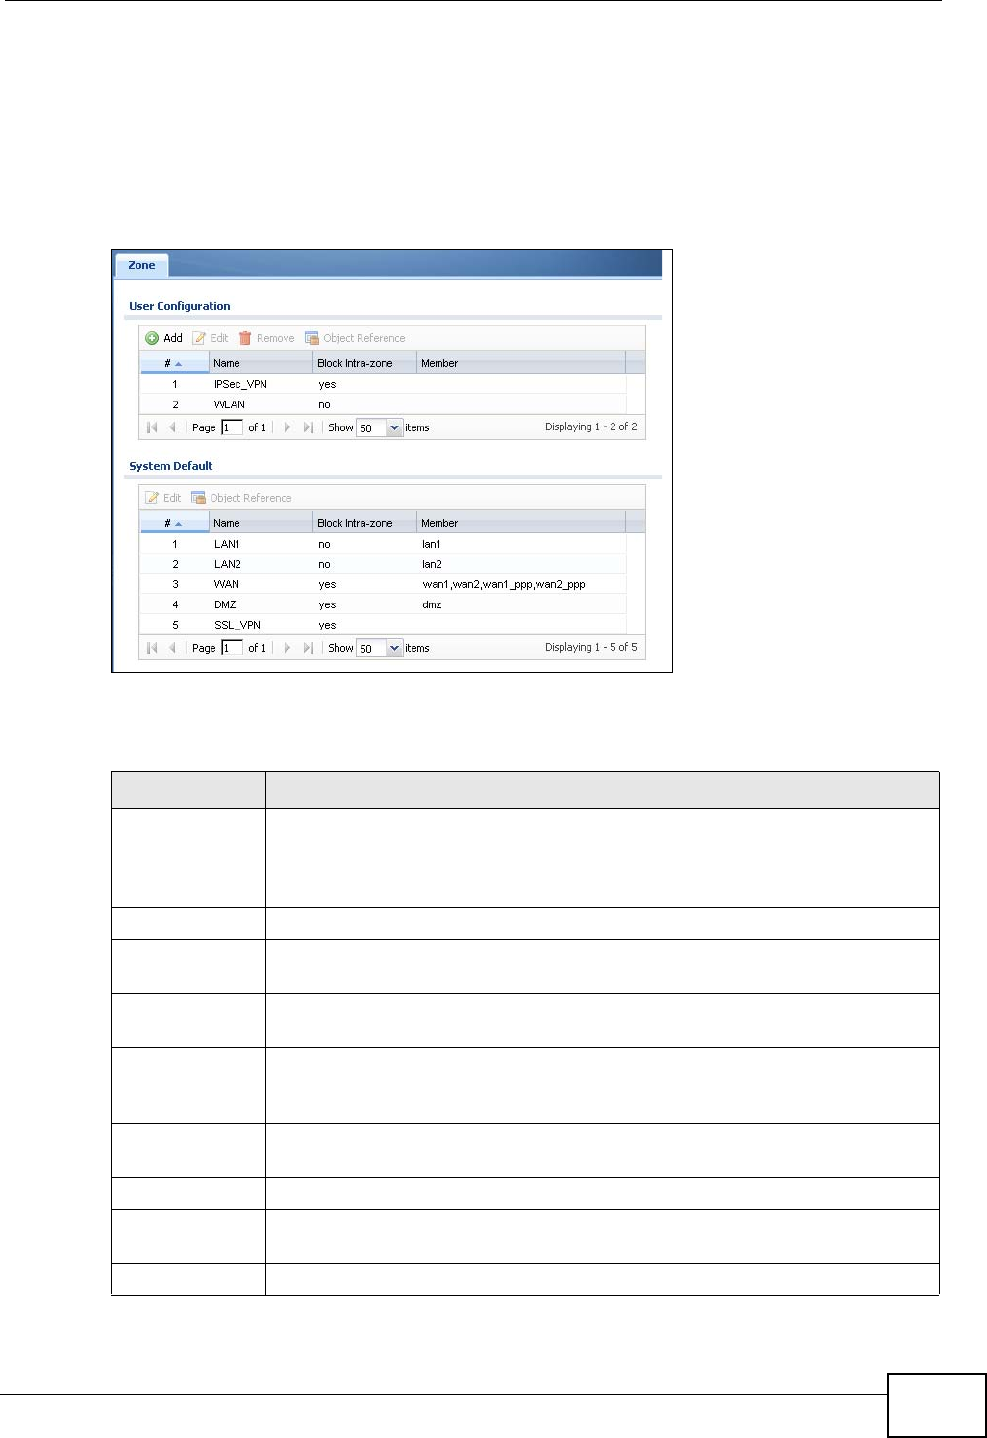Go to first page in User Configuration
This screenshot has height=1438, width=987.
[152, 427]
